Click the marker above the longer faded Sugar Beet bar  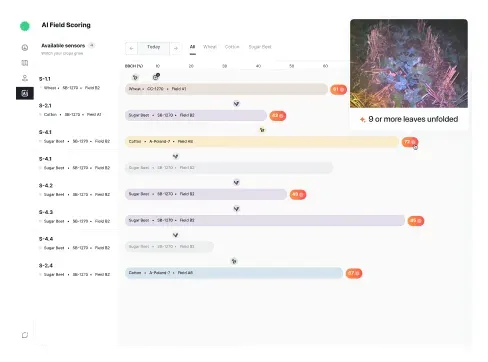pos(176,156)
